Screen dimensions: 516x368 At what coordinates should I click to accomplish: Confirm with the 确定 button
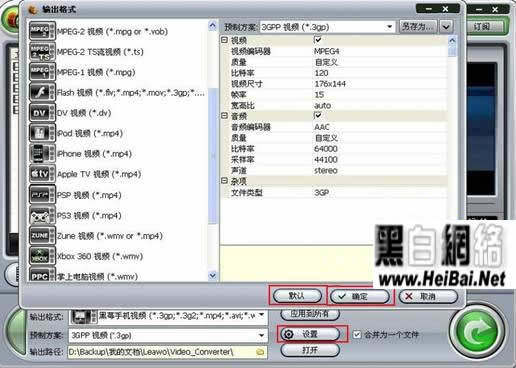[x=360, y=296]
